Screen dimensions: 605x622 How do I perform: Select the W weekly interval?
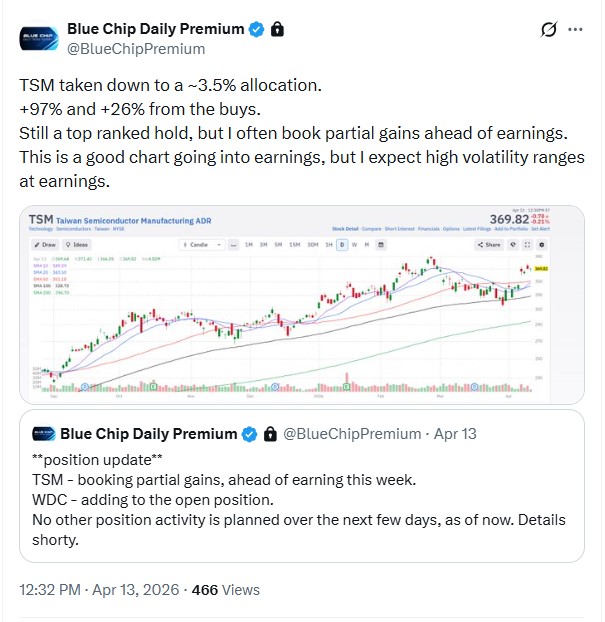(355, 244)
